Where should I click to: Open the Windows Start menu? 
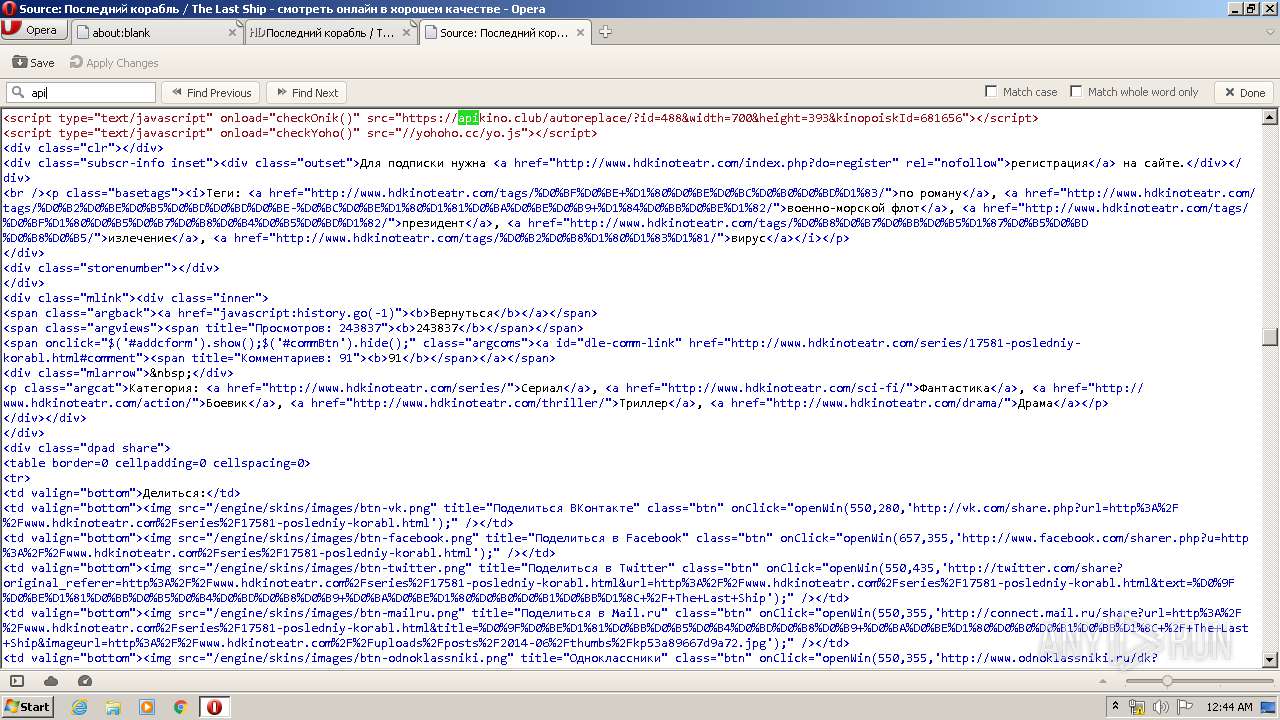pyautogui.click(x=27, y=706)
